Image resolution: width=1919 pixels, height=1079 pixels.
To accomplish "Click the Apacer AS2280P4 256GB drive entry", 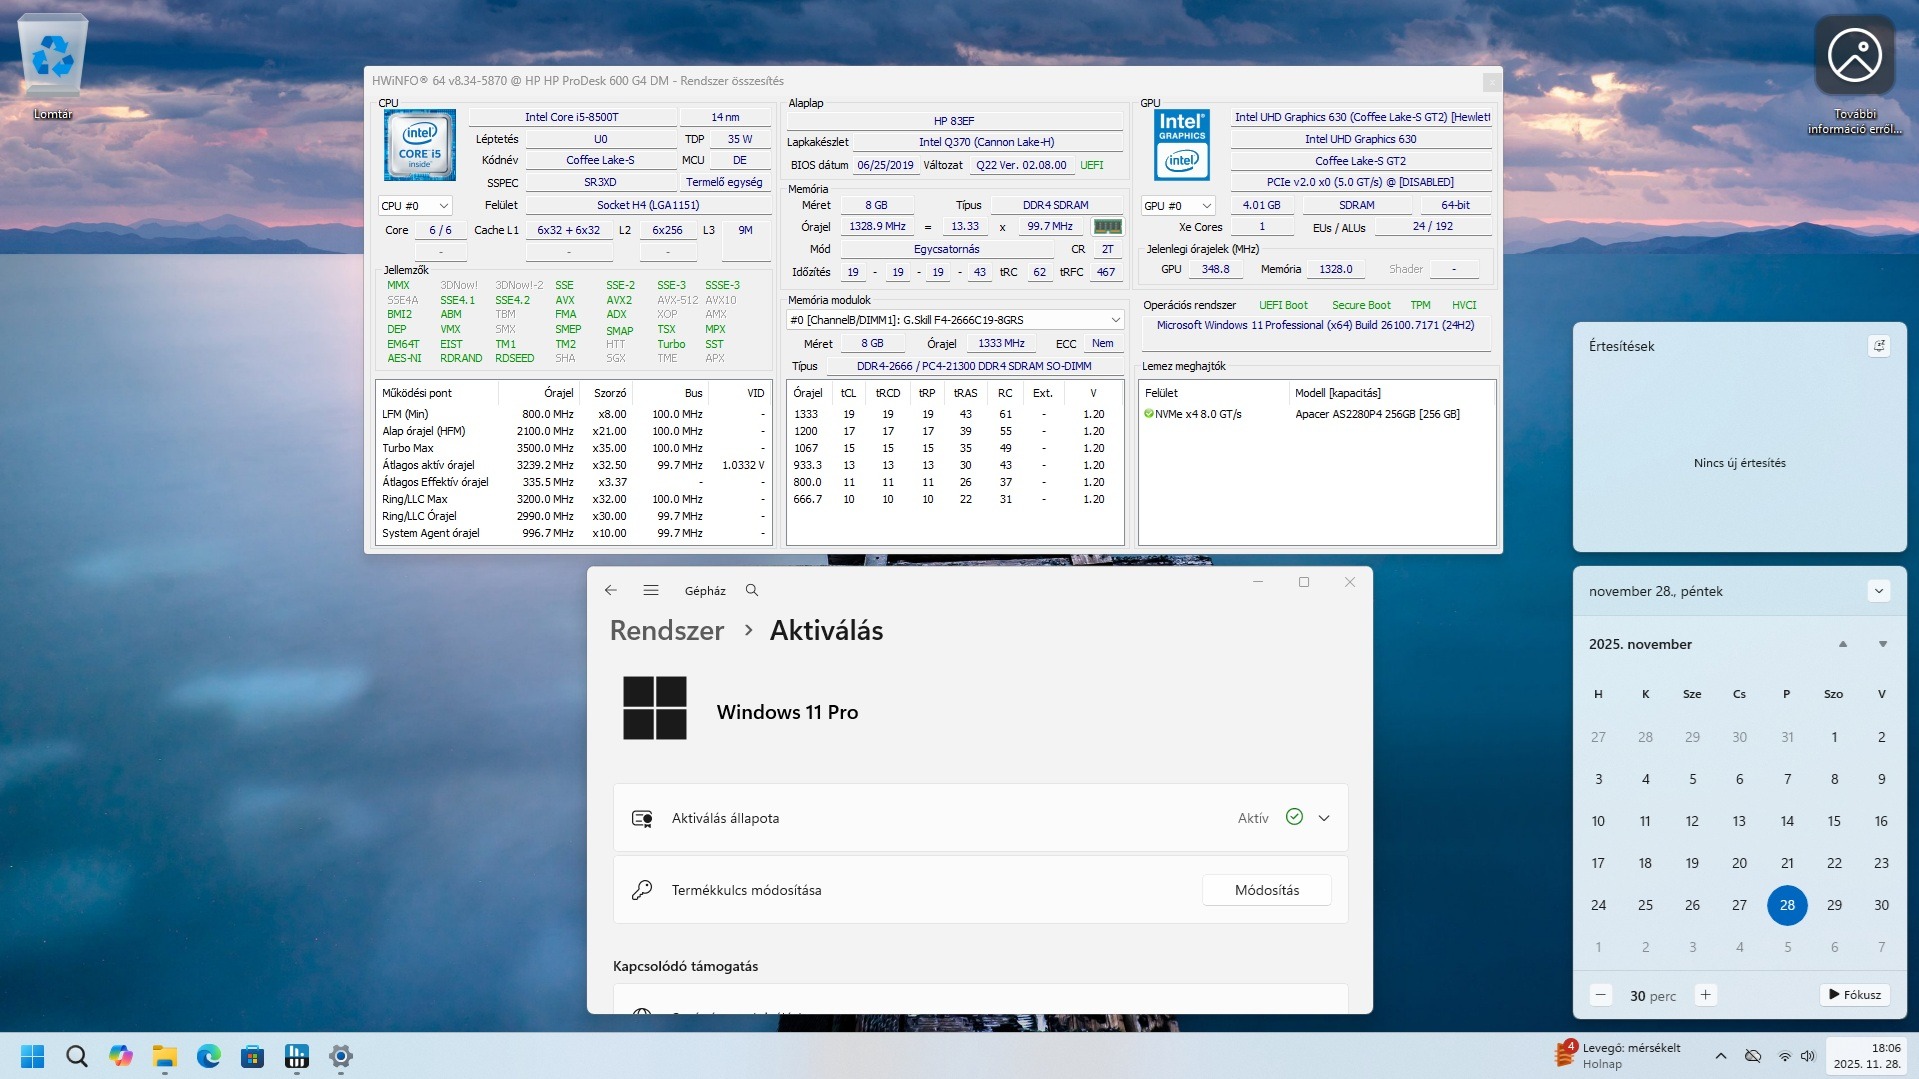I will coord(1377,414).
